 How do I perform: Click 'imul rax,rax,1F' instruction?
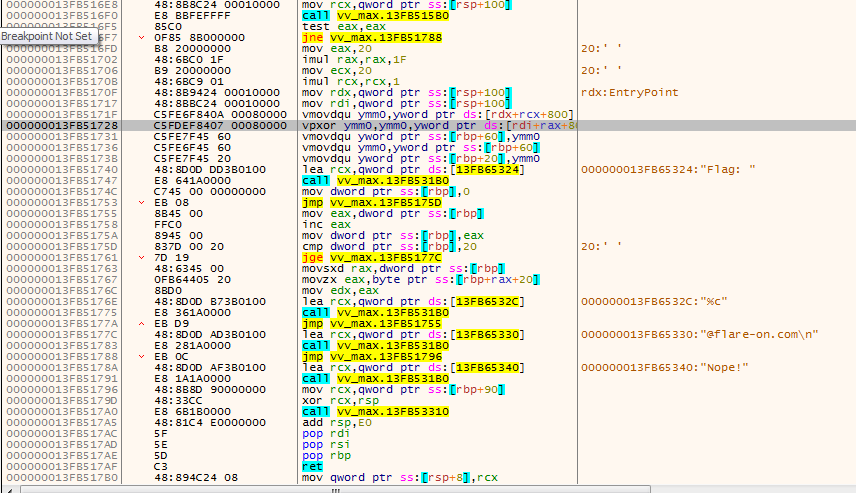coord(354,60)
